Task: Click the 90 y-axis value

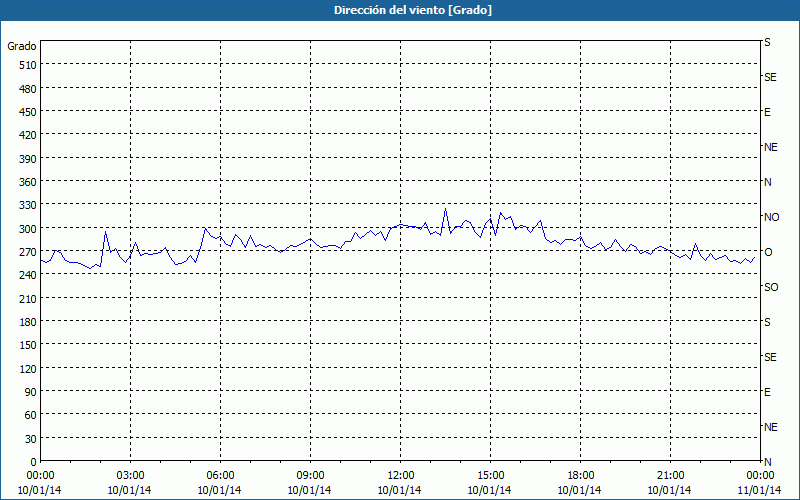Action: (x=31, y=392)
